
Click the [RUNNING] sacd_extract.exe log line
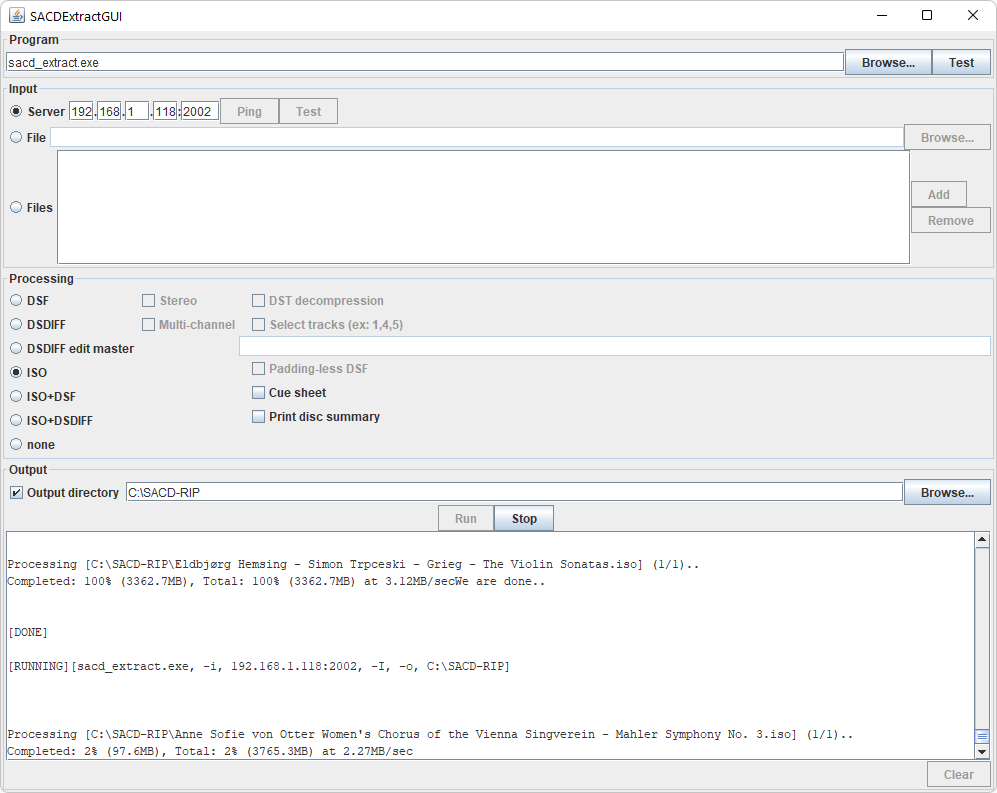pyautogui.click(x=258, y=666)
